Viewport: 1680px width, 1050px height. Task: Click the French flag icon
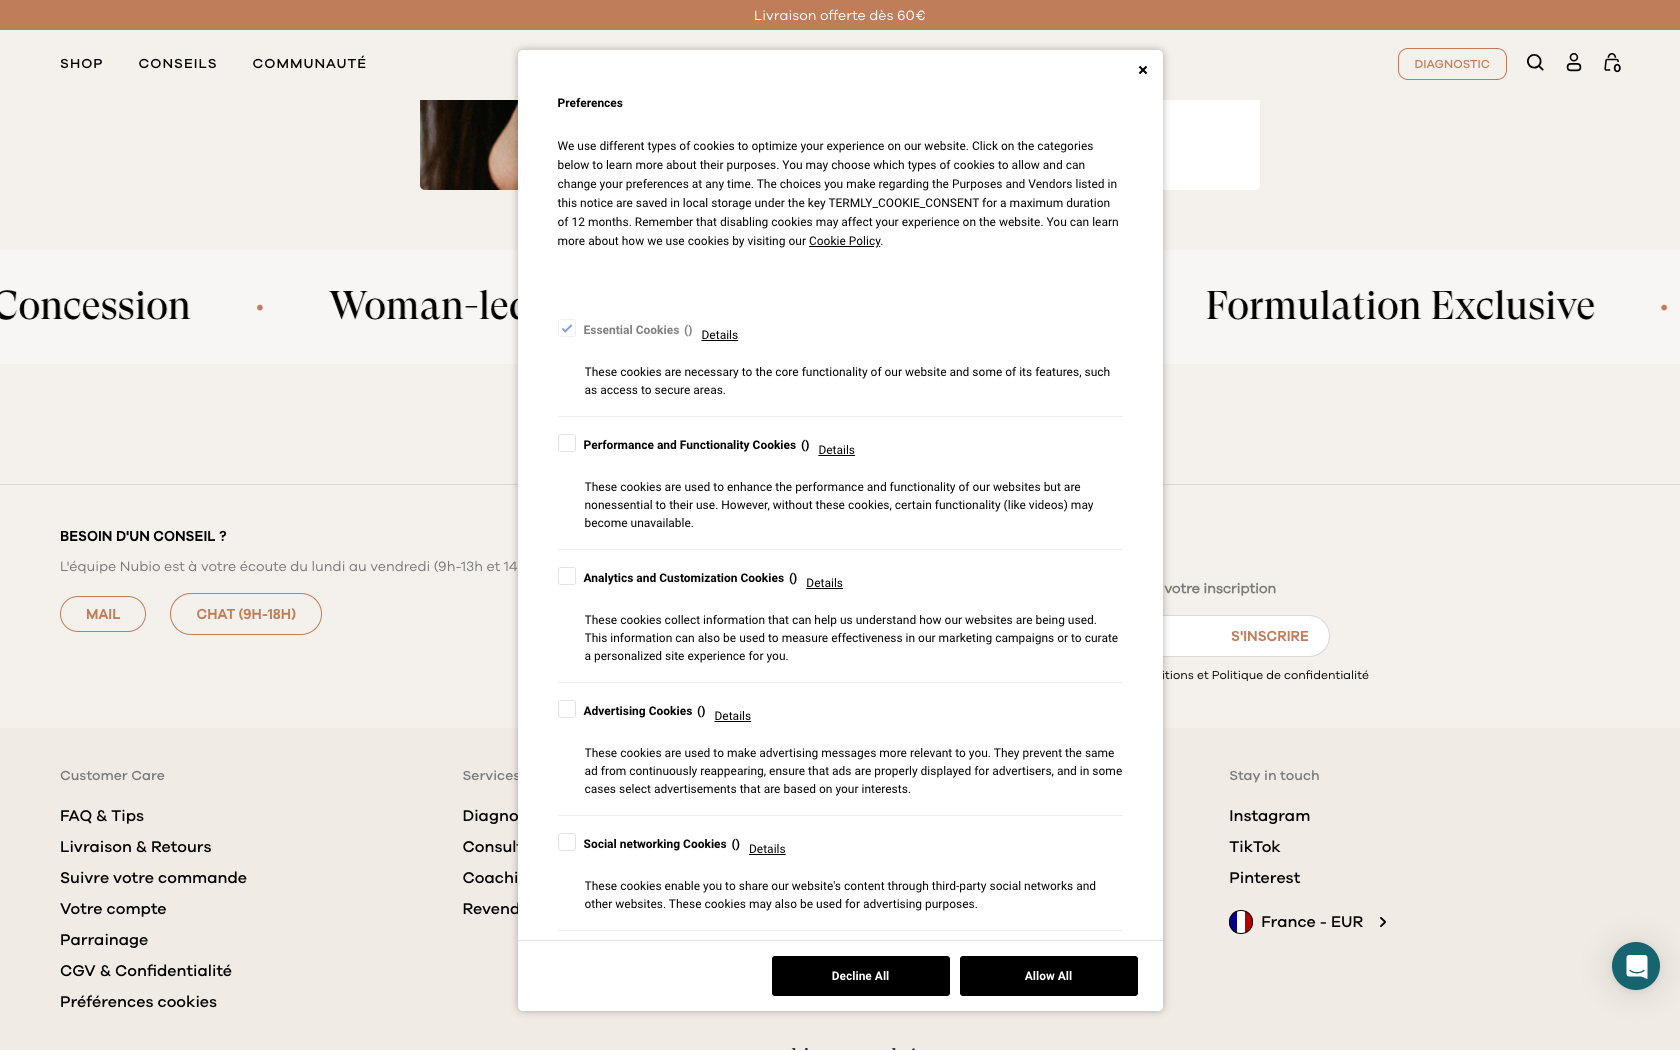pyautogui.click(x=1240, y=921)
